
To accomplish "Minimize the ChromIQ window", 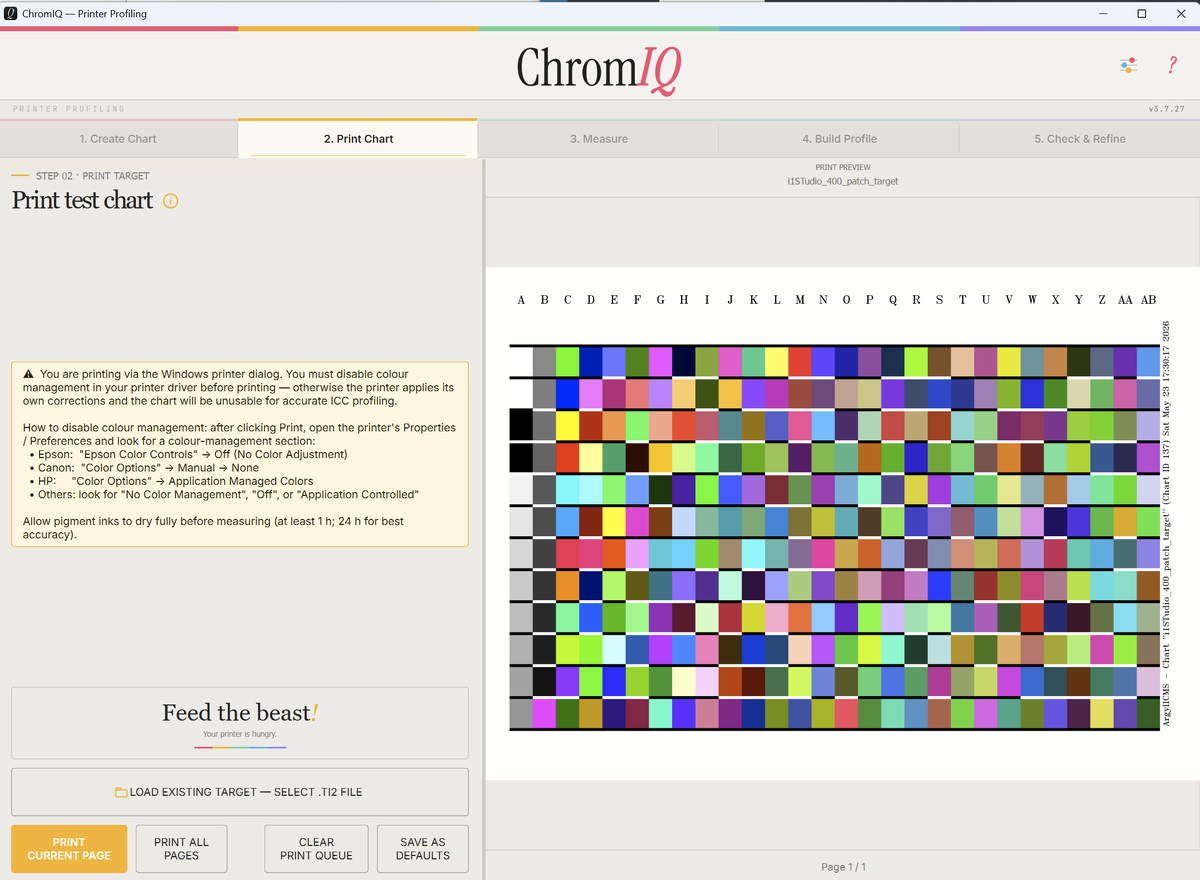I will click(1103, 13).
